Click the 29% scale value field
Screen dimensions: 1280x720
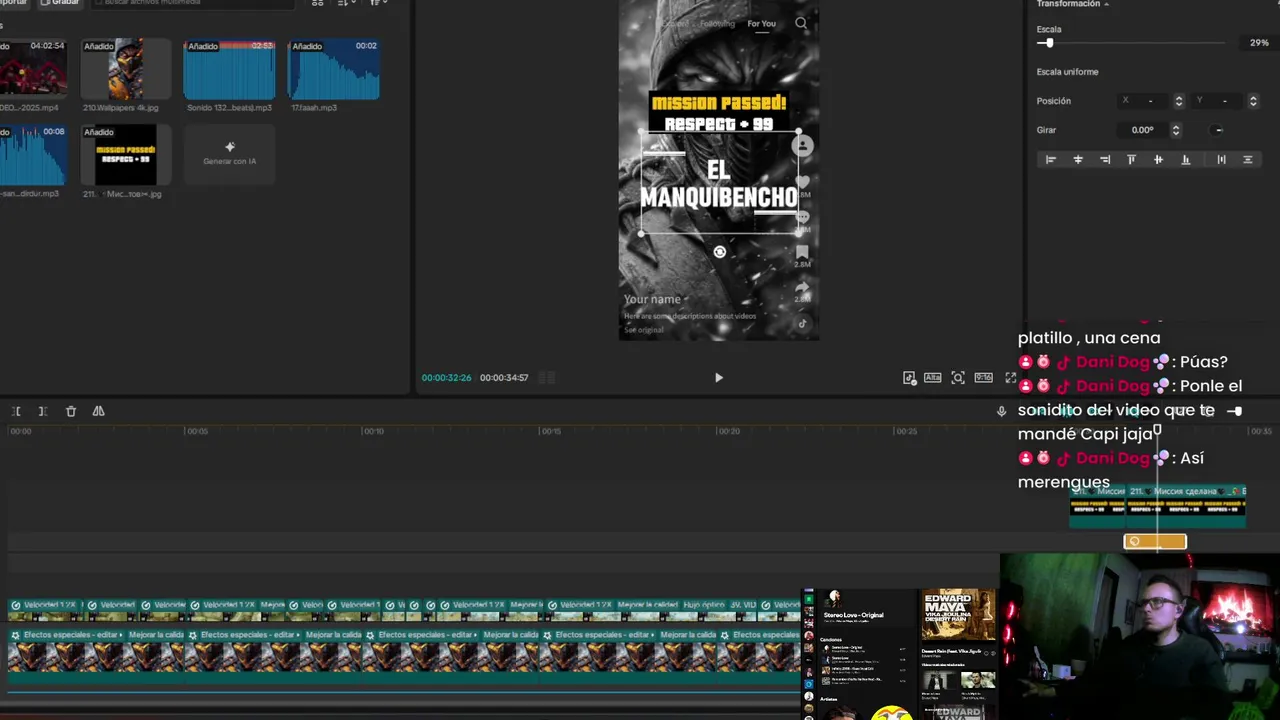coord(1259,43)
